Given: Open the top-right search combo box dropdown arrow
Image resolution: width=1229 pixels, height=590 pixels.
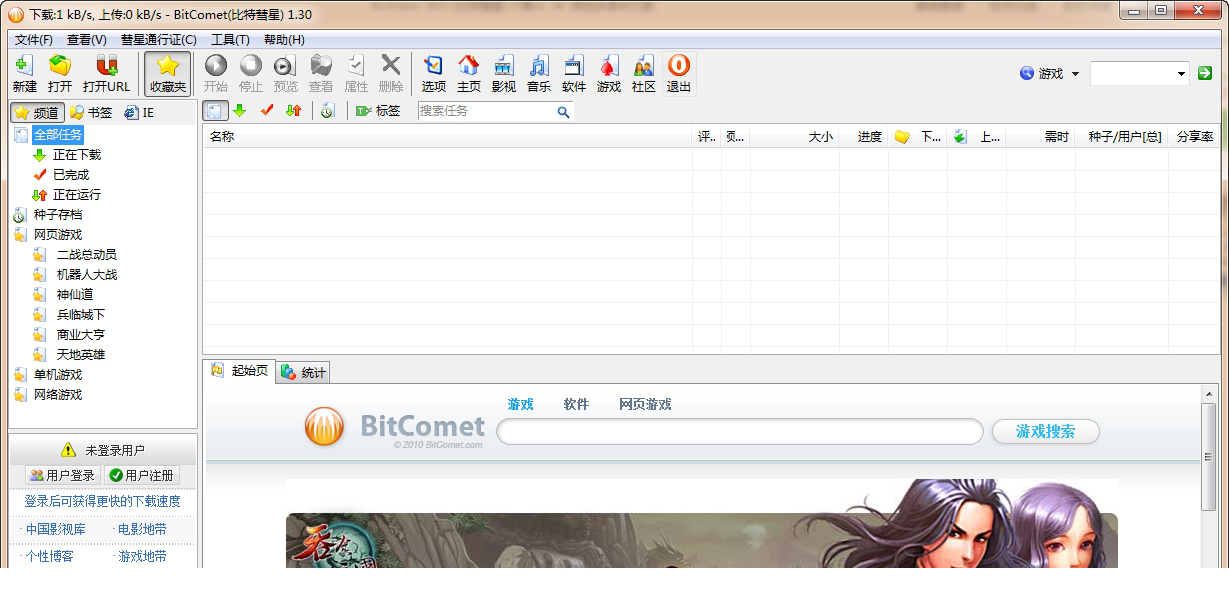Looking at the screenshot, I should click(x=1181, y=74).
